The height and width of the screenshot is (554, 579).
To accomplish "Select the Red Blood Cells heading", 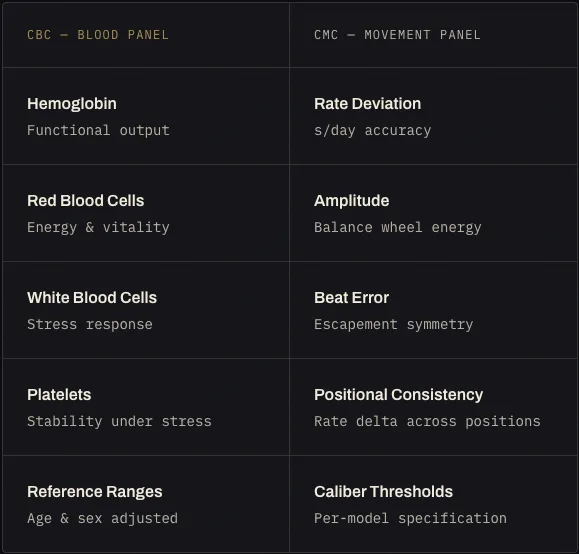I will (86, 201).
